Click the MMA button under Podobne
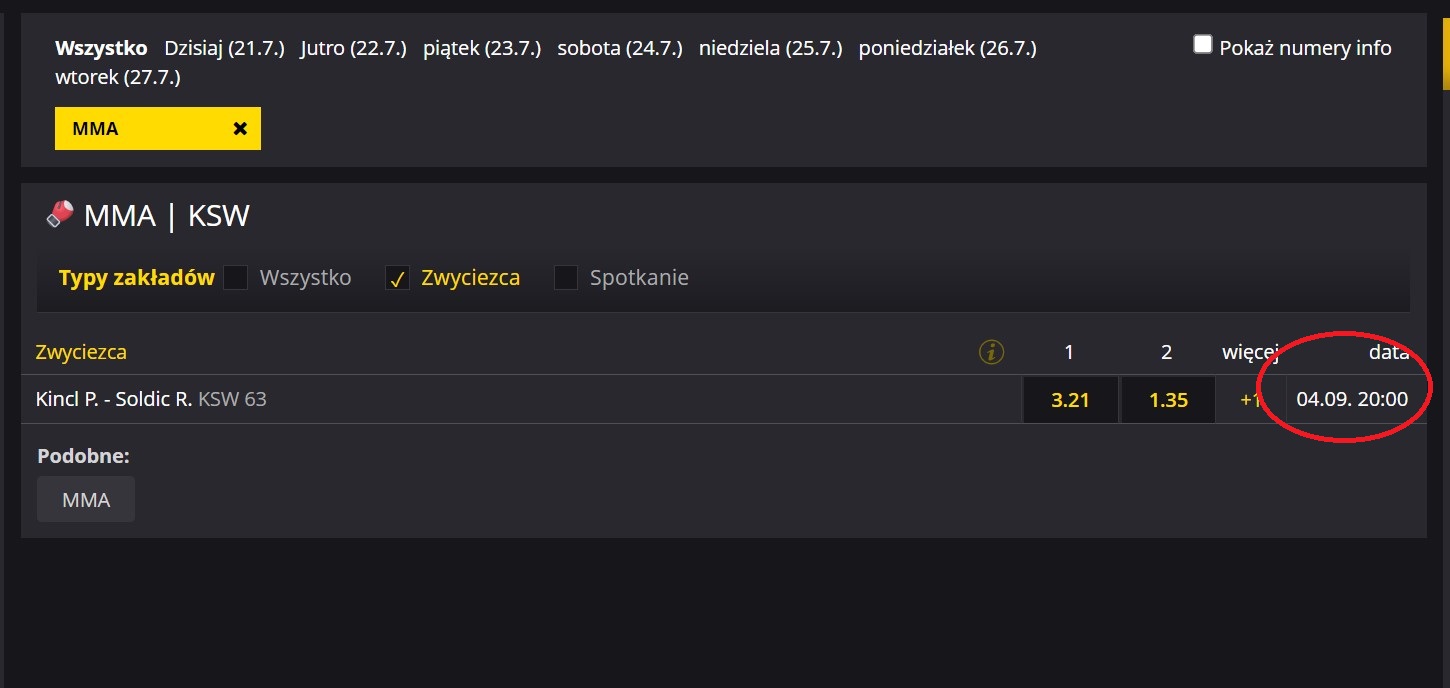This screenshot has width=1450, height=688. point(86,499)
